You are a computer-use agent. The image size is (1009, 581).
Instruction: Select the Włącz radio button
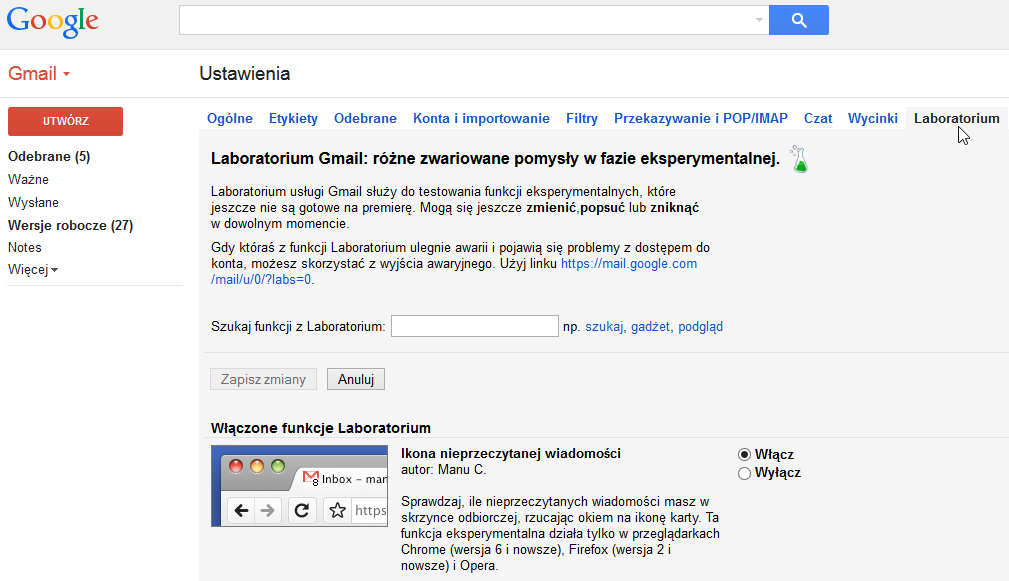point(745,455)
